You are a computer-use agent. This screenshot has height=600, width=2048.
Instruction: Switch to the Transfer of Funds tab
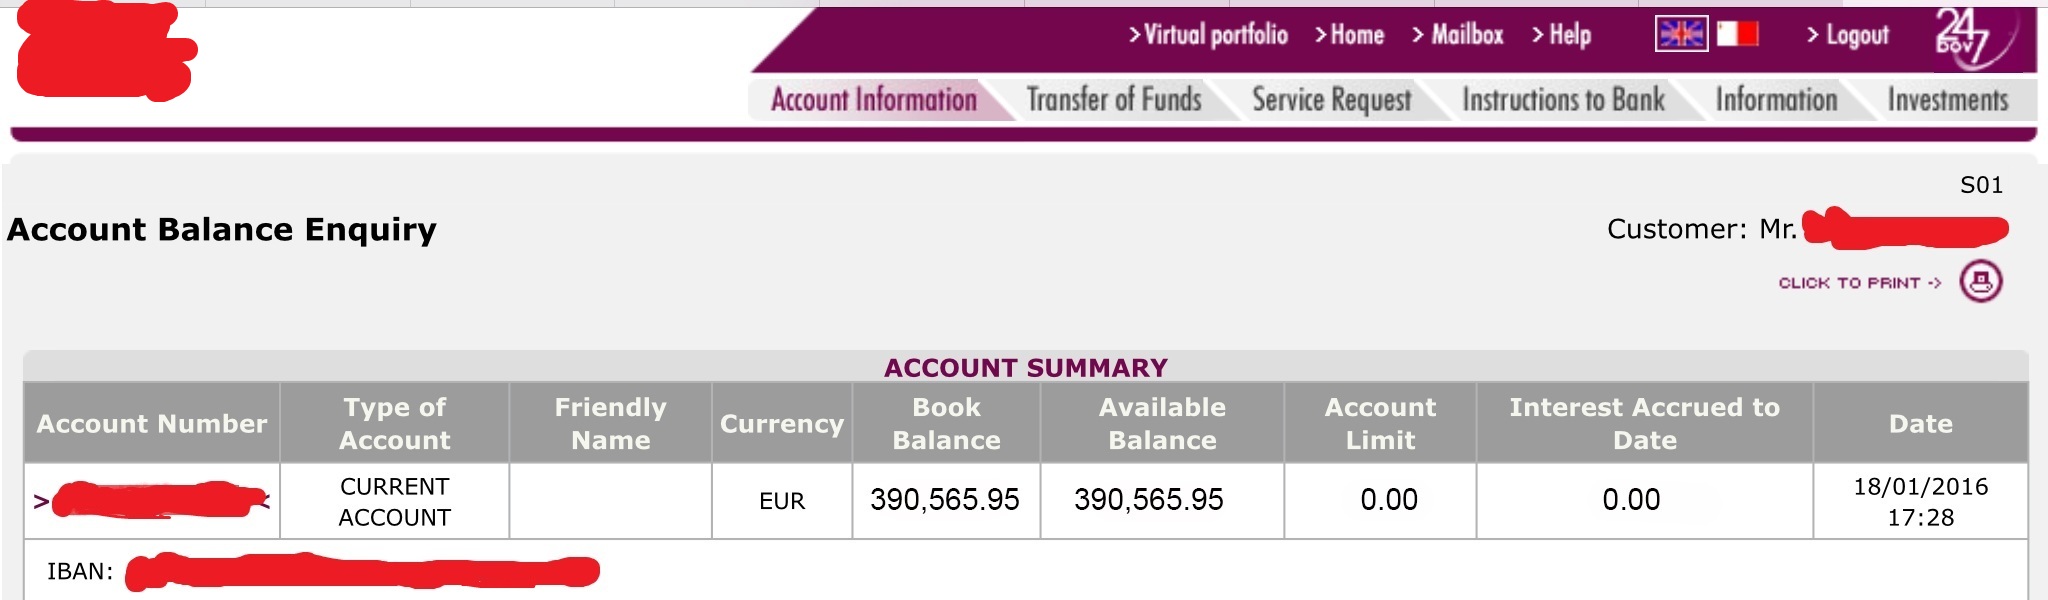[1114, 100]
